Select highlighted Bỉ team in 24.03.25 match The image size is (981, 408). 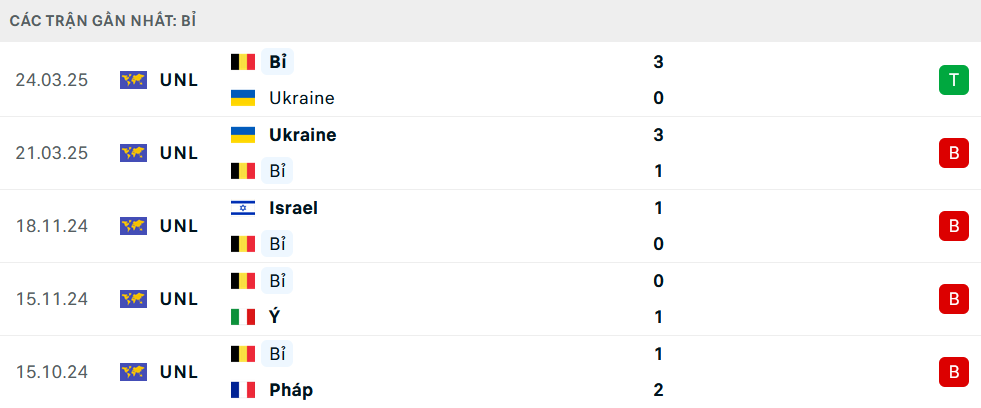click(x=277, y=61)
